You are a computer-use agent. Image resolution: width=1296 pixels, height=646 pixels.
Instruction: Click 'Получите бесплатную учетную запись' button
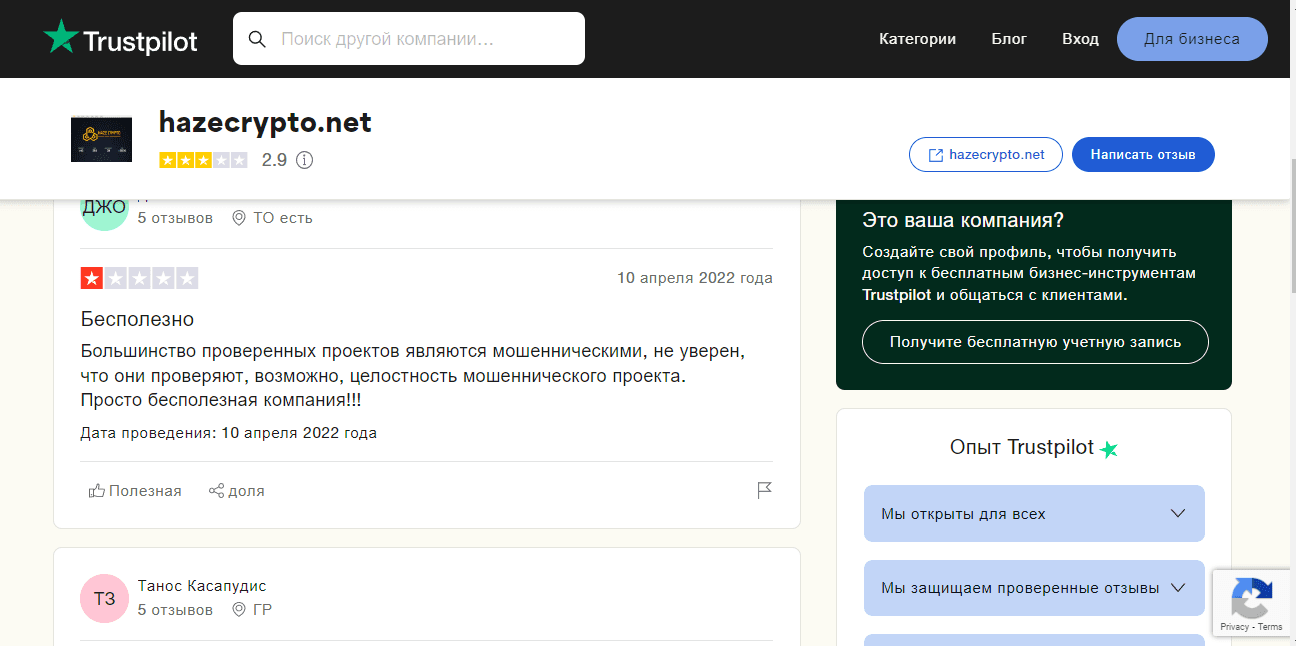pyautogui.click(x=1034, y=342)
